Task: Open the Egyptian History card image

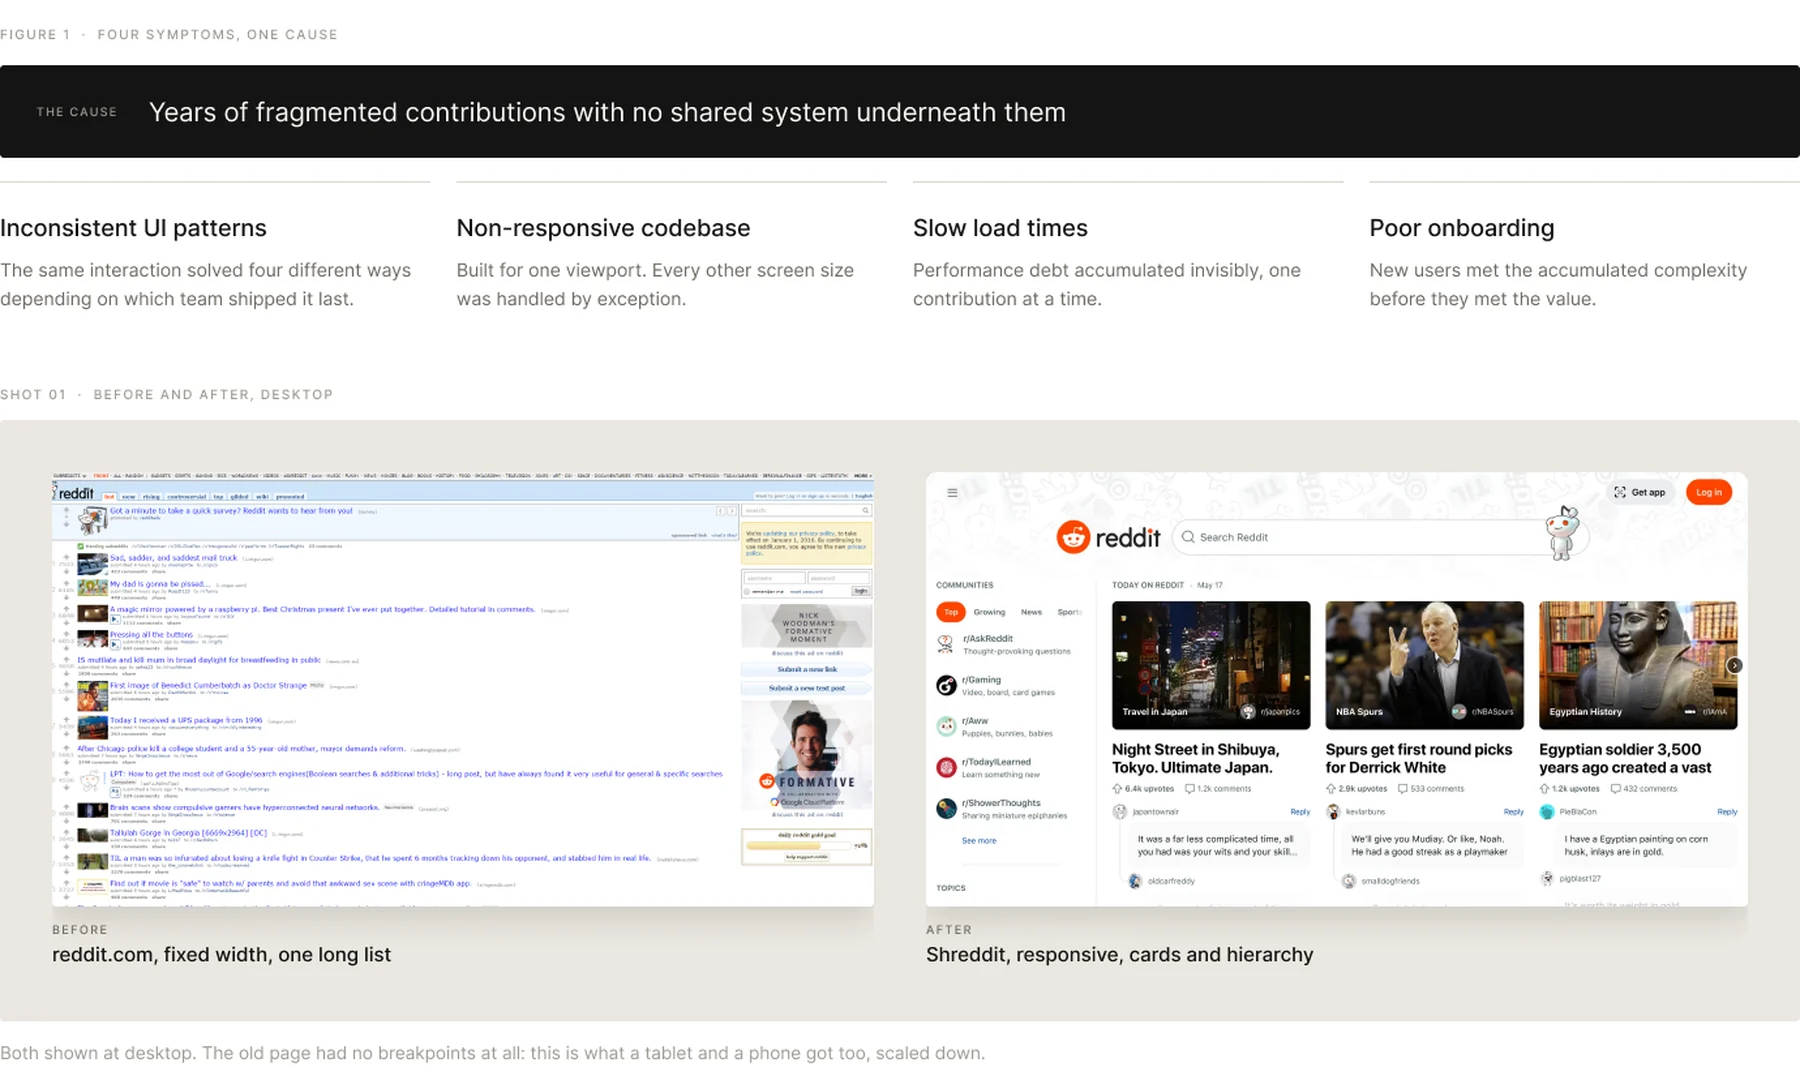Action: [1638, 665]
